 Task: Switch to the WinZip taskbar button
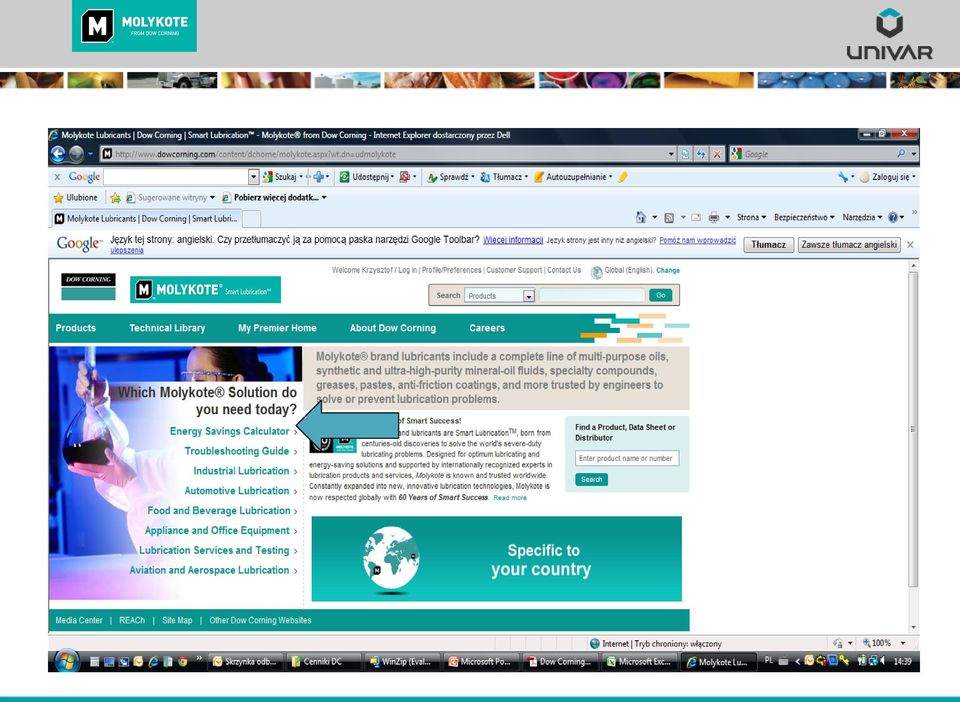[402, 662]
